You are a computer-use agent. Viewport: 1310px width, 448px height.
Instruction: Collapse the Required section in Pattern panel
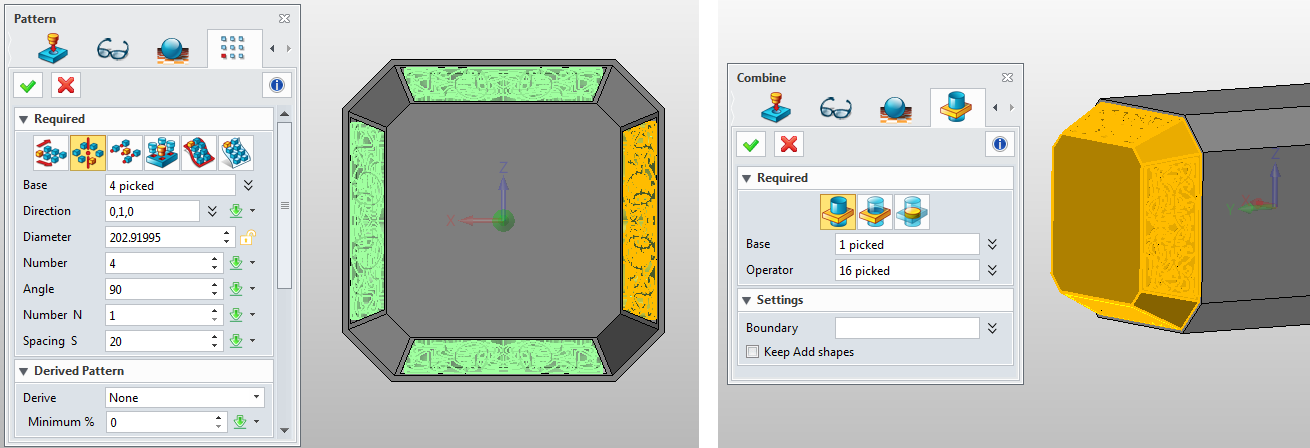pos(24,119)
